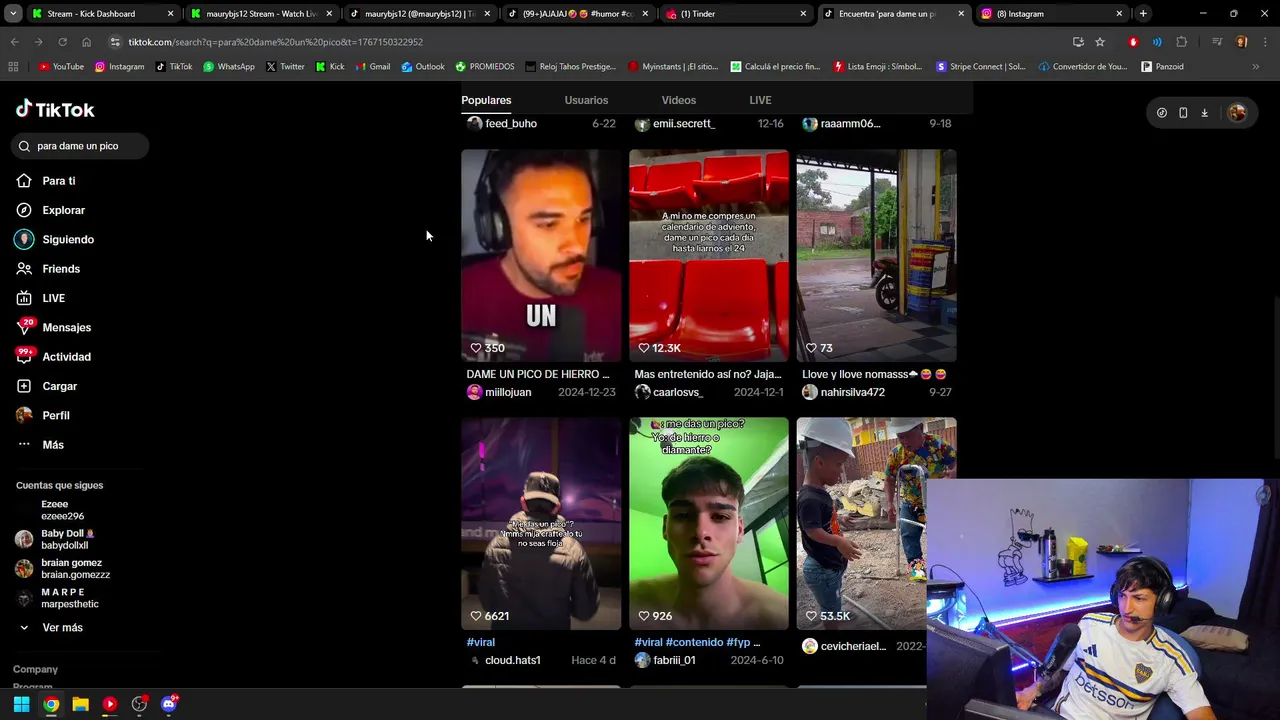Image resolution: width=1280 pixels, height=720 pixels.
Task: Switch to Stream - Kick Dashboard tab
Action: point(103,14)
